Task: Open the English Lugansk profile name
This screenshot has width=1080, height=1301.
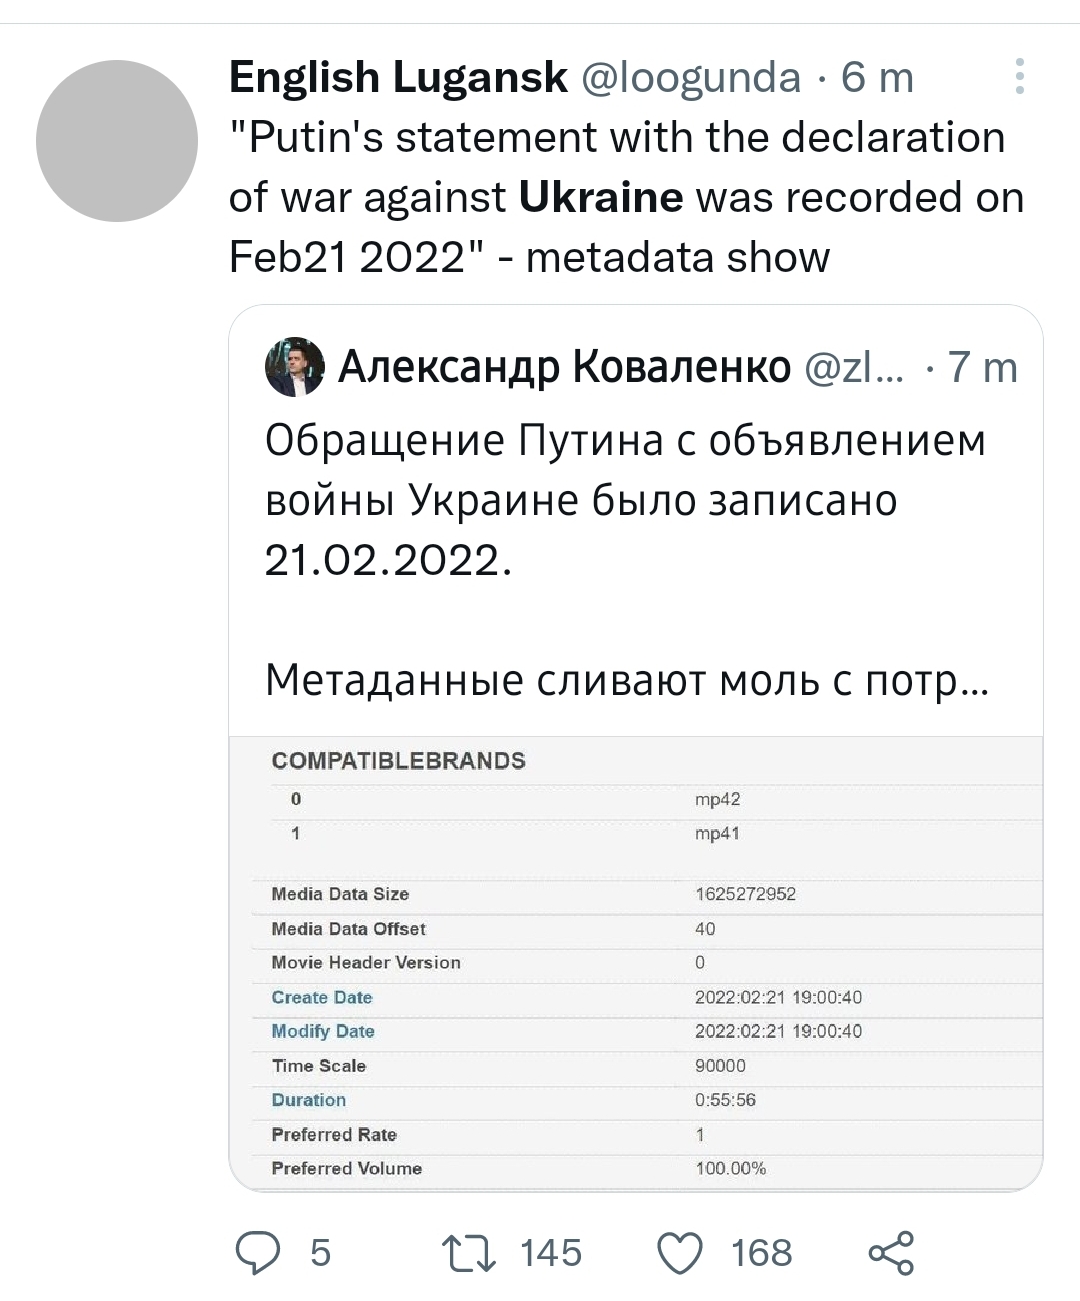Action: point(398,77)
